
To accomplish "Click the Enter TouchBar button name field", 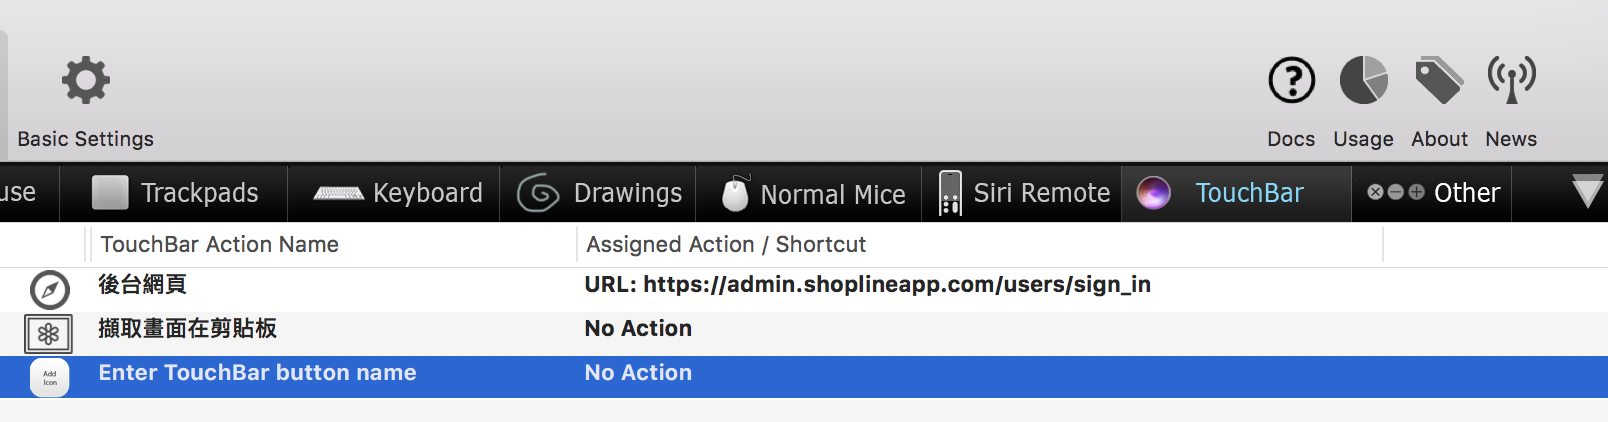I will tap(257, 373).
